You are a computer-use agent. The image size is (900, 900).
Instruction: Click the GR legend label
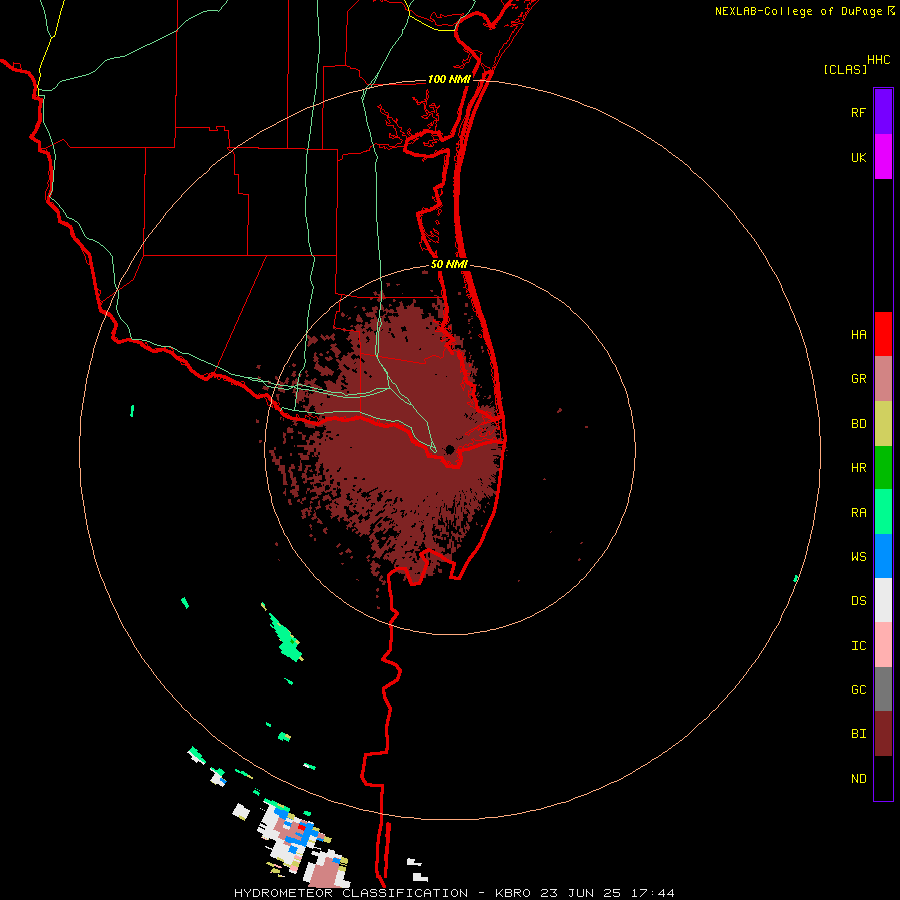(x=858, y=379)
